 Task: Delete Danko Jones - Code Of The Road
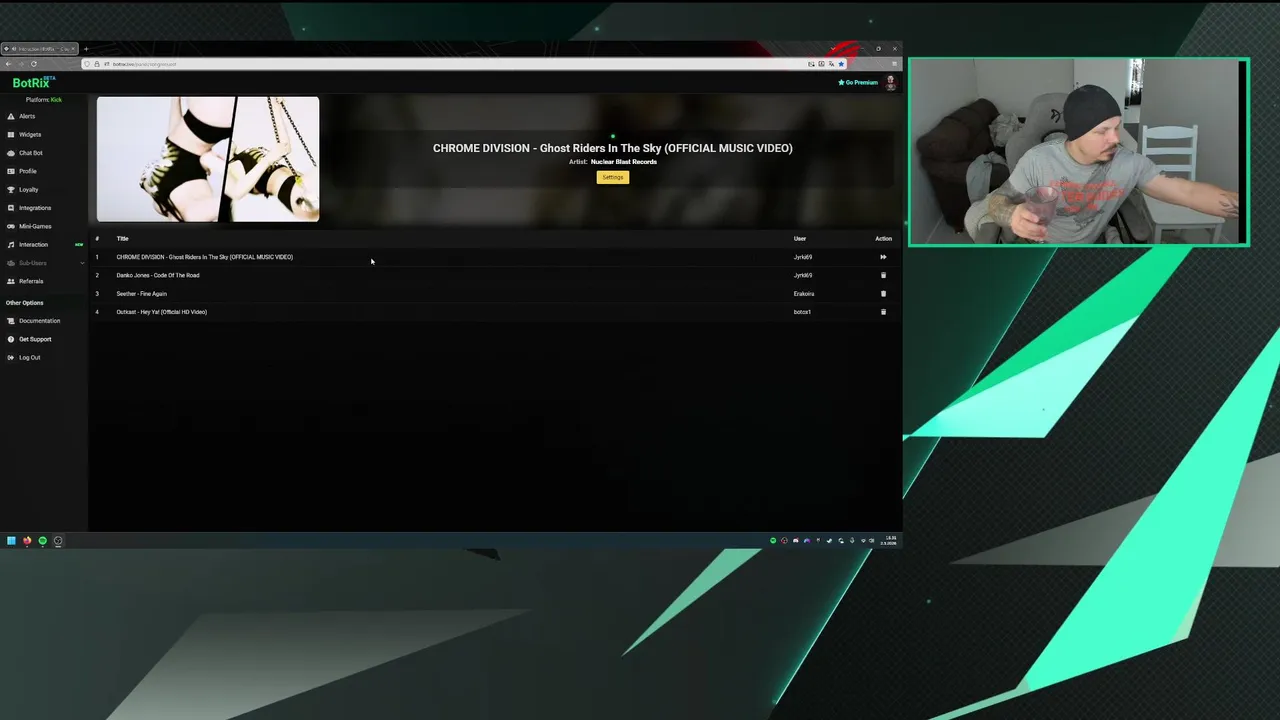[x=883, y=275]
